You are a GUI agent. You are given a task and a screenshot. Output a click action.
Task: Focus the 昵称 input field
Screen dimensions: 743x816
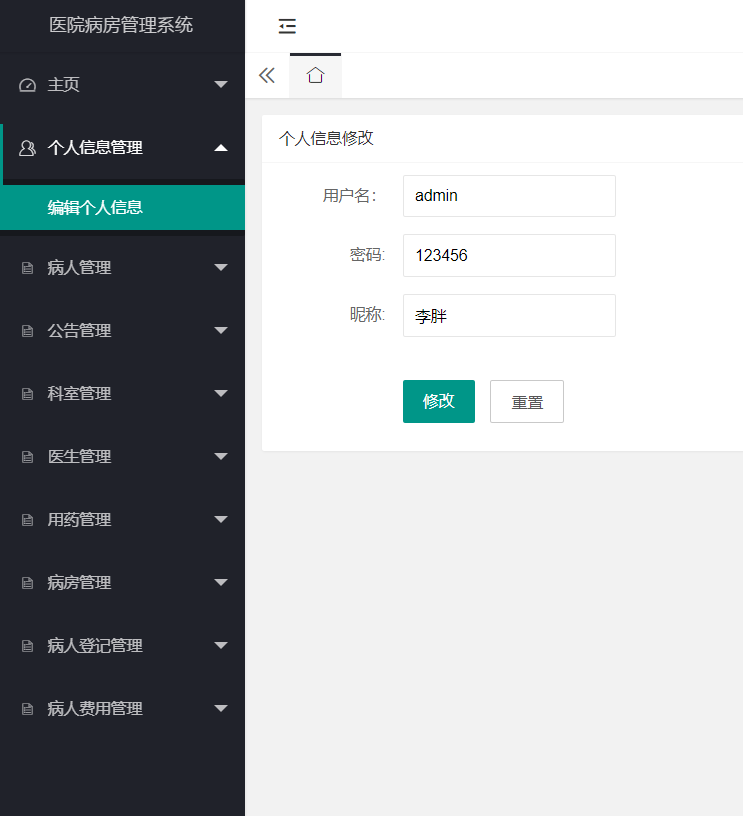(509, 315)
